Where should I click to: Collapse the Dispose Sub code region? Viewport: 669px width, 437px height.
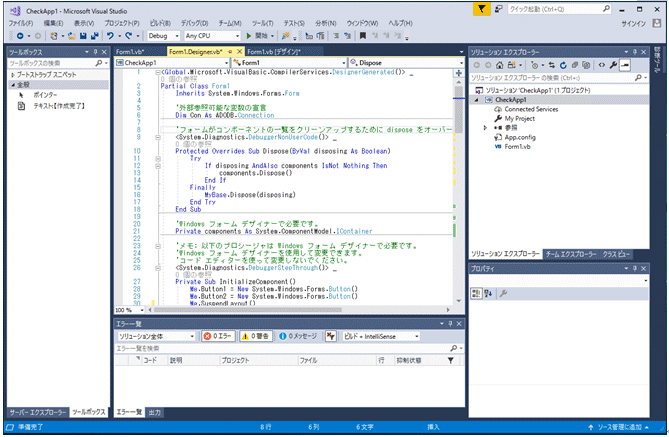[158, 137]
